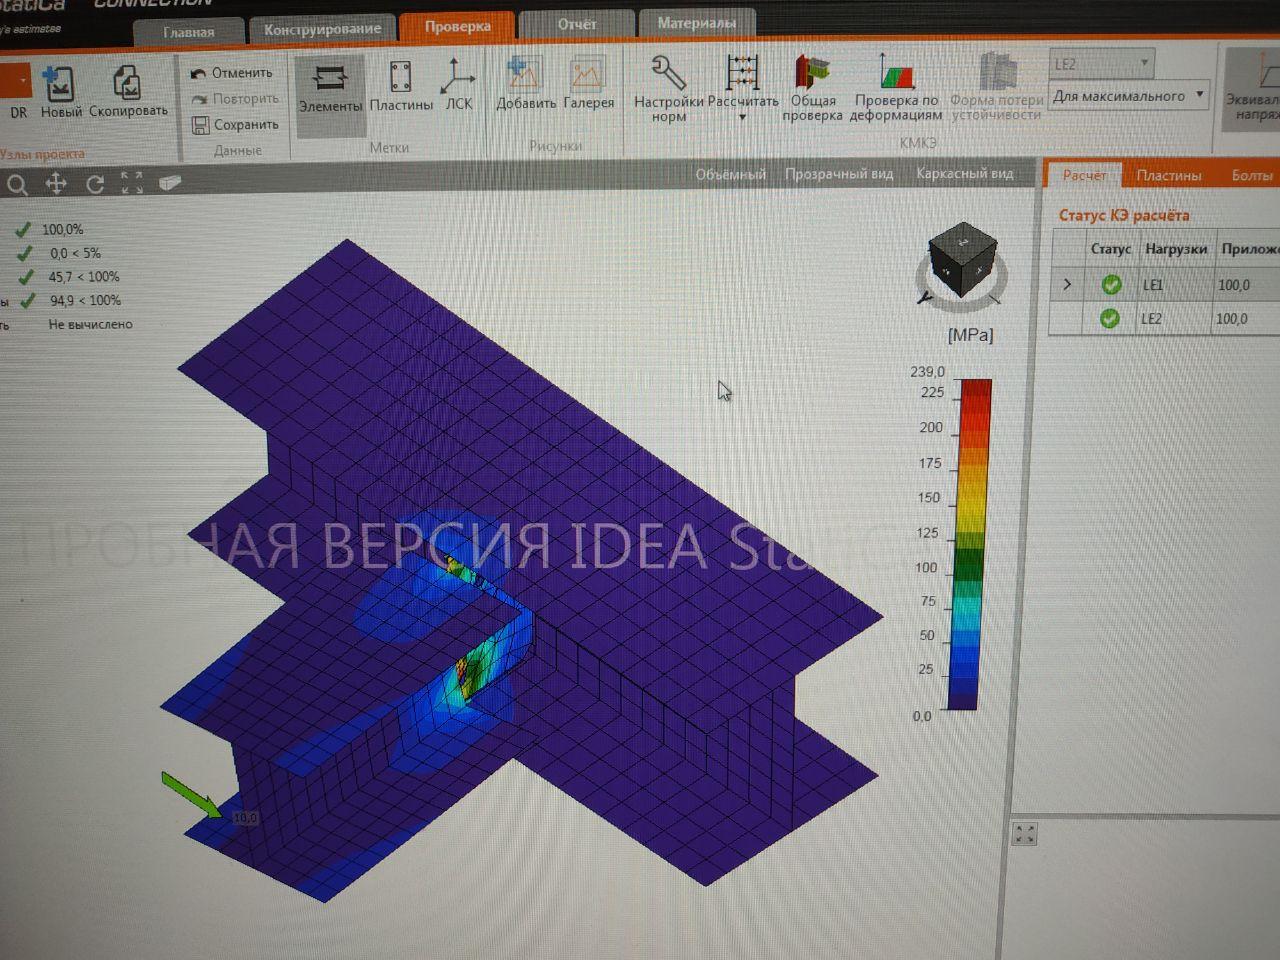Open the Отчёт tab
This screenshot has width=1280, height=960.
(x=577, y=24)
